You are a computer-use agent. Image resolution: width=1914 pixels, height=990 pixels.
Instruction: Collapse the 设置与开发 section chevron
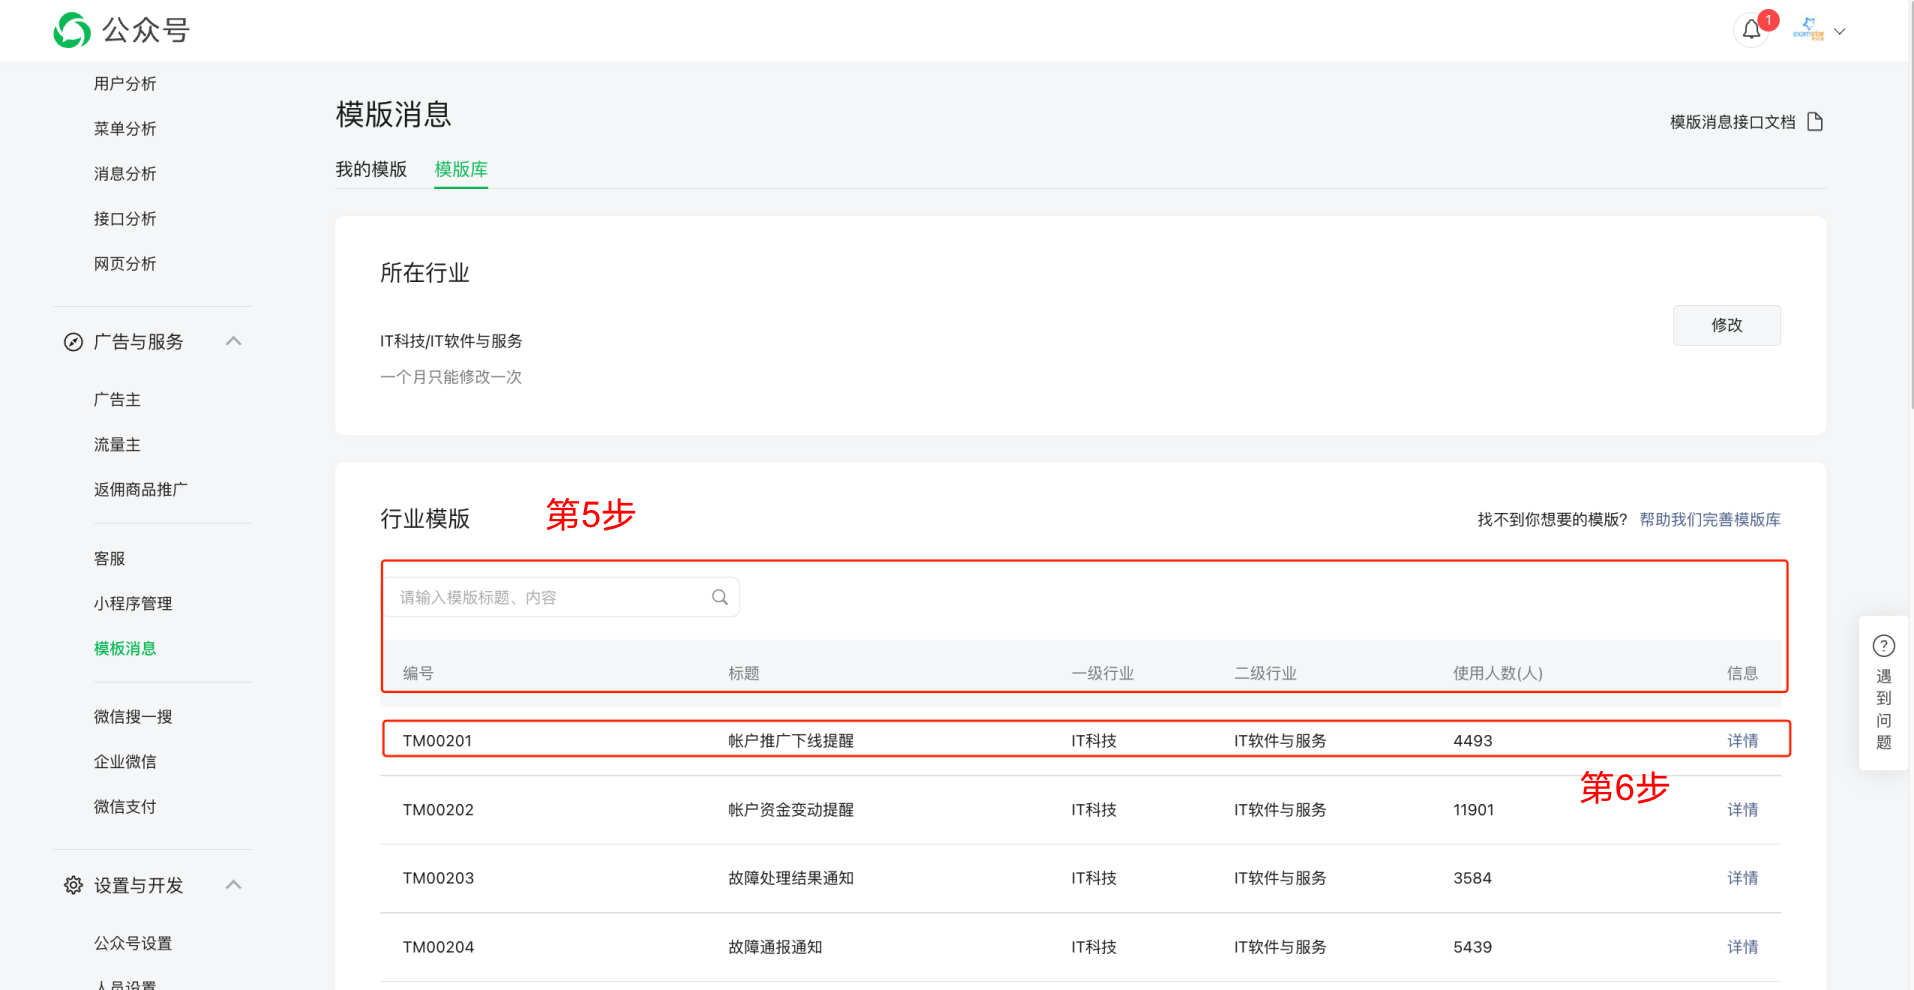(233, 885)
